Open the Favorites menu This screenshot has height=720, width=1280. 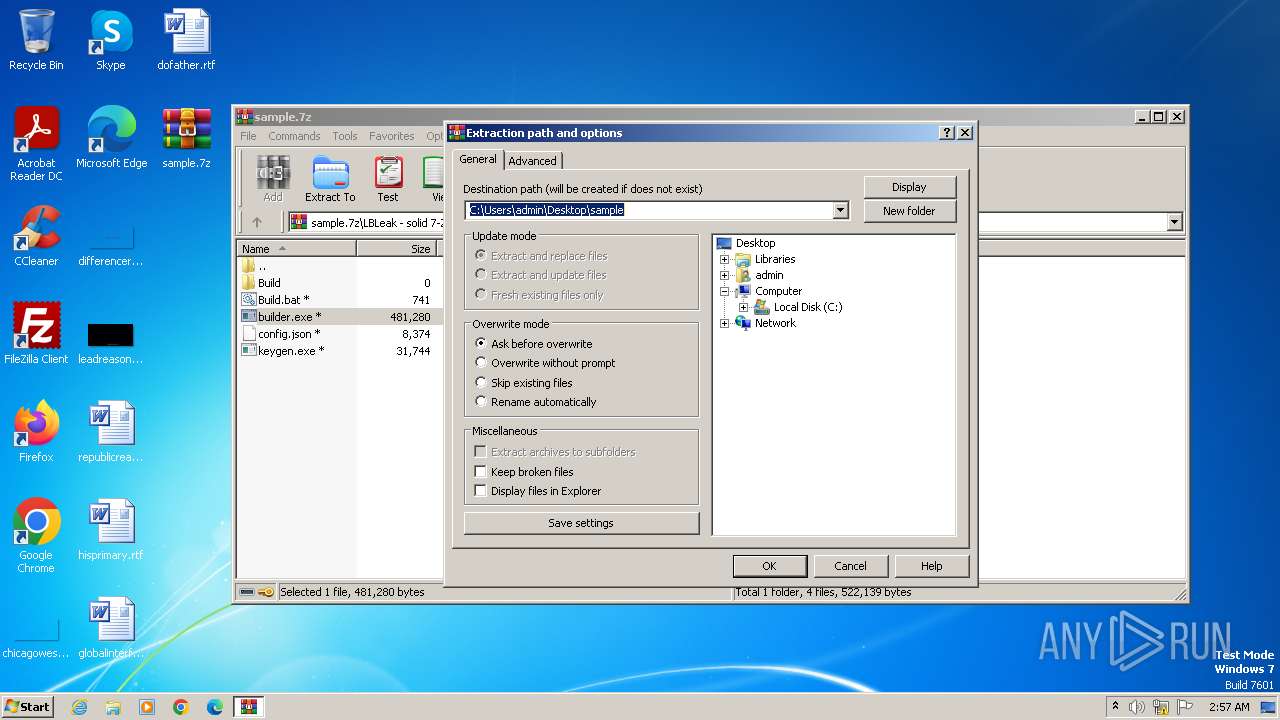392,136
